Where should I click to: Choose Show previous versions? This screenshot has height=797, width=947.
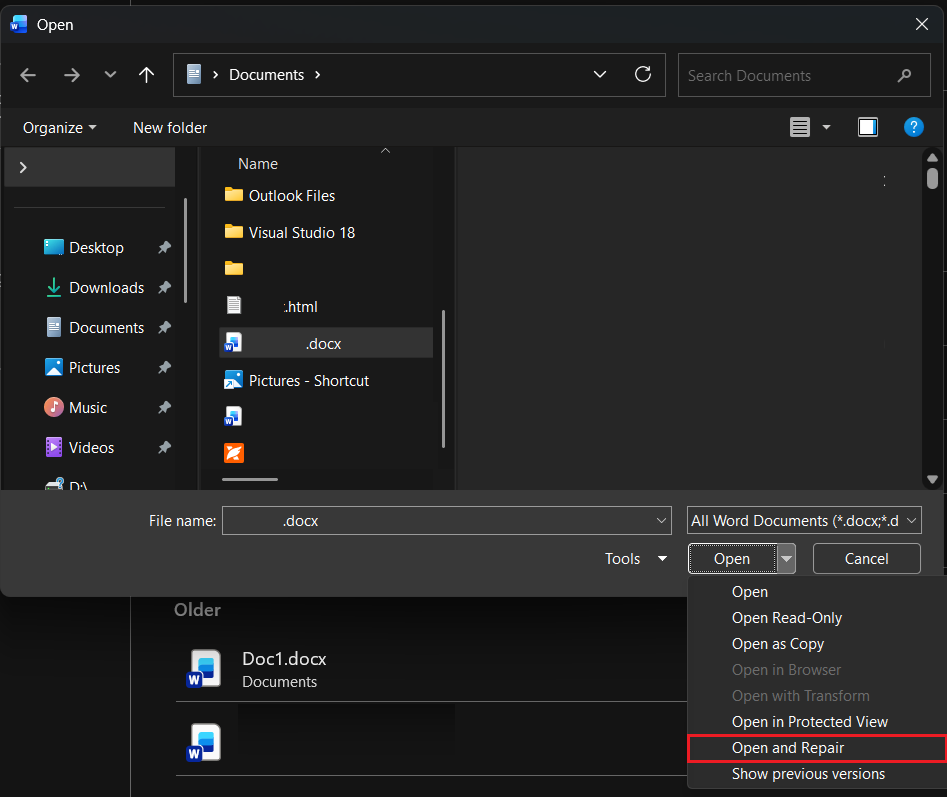[808, 773]
